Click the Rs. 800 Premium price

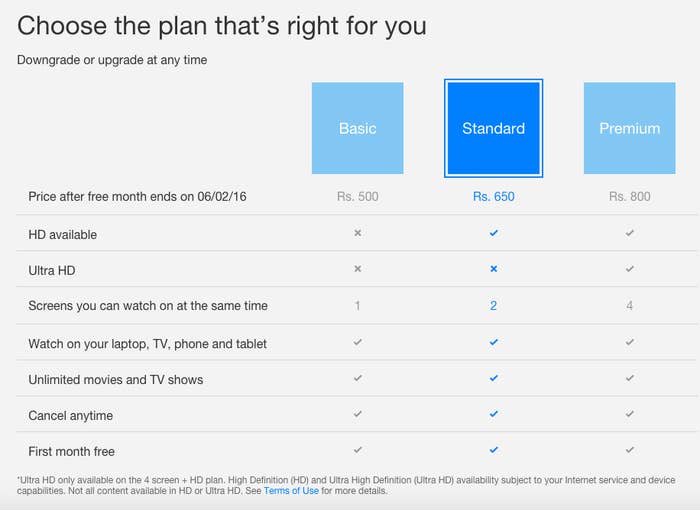[x=629, y=196]
